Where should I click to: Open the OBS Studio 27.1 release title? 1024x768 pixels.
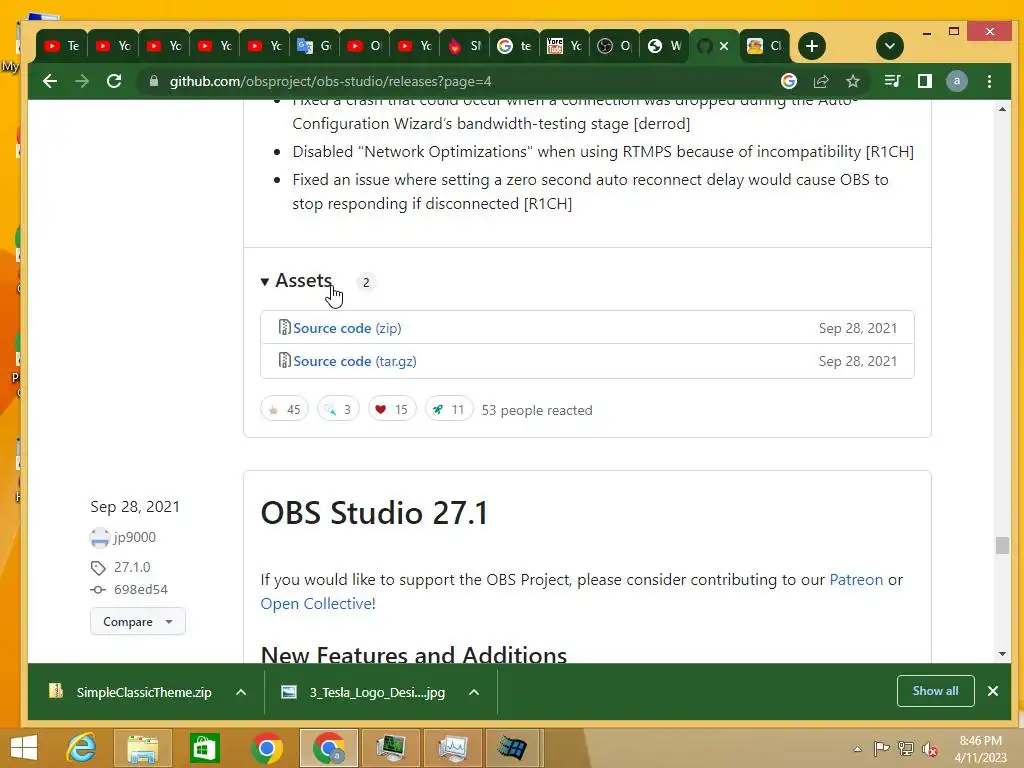tap(374, 513)
